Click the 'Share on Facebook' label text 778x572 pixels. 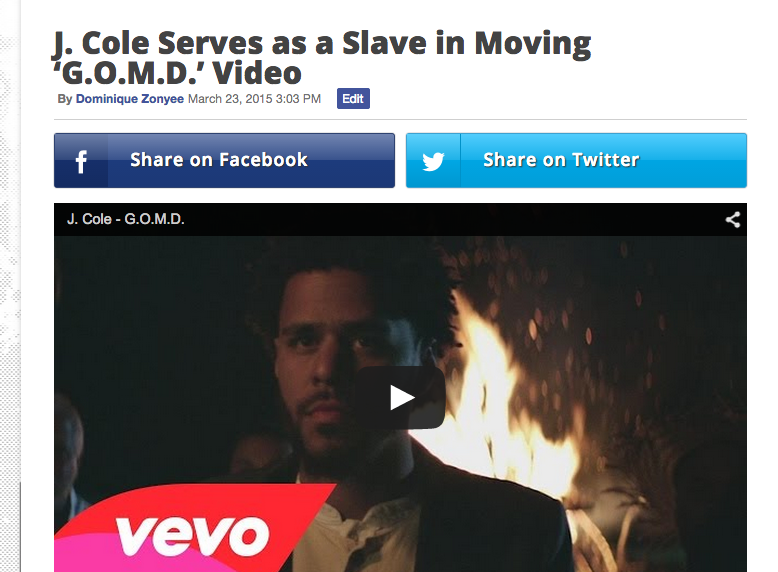click(x=219, y=160)
